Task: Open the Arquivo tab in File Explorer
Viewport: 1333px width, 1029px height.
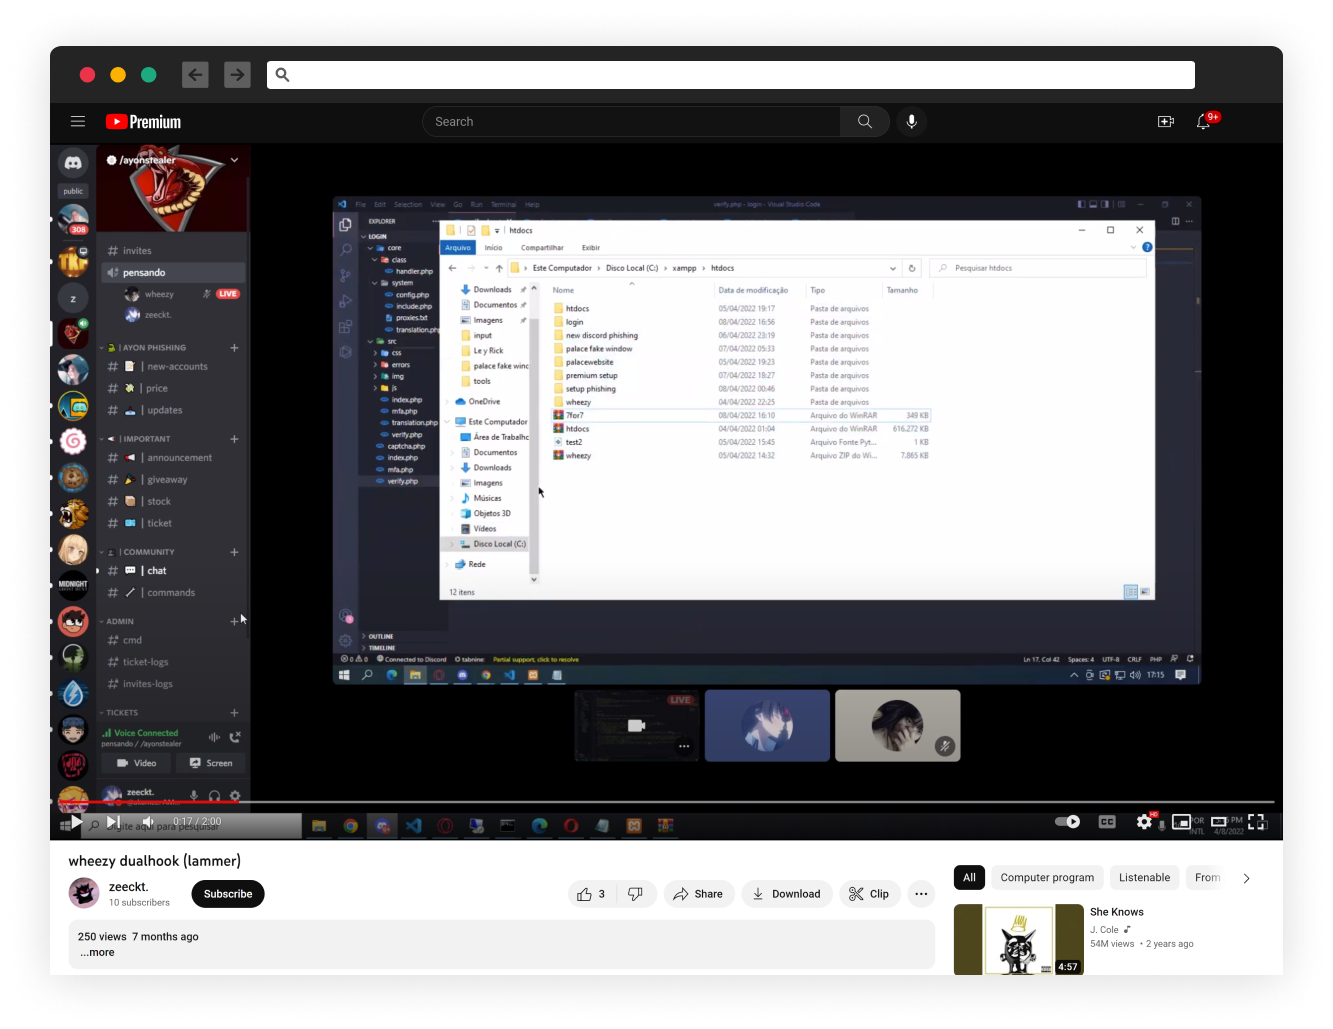Action: pos(458,248)
